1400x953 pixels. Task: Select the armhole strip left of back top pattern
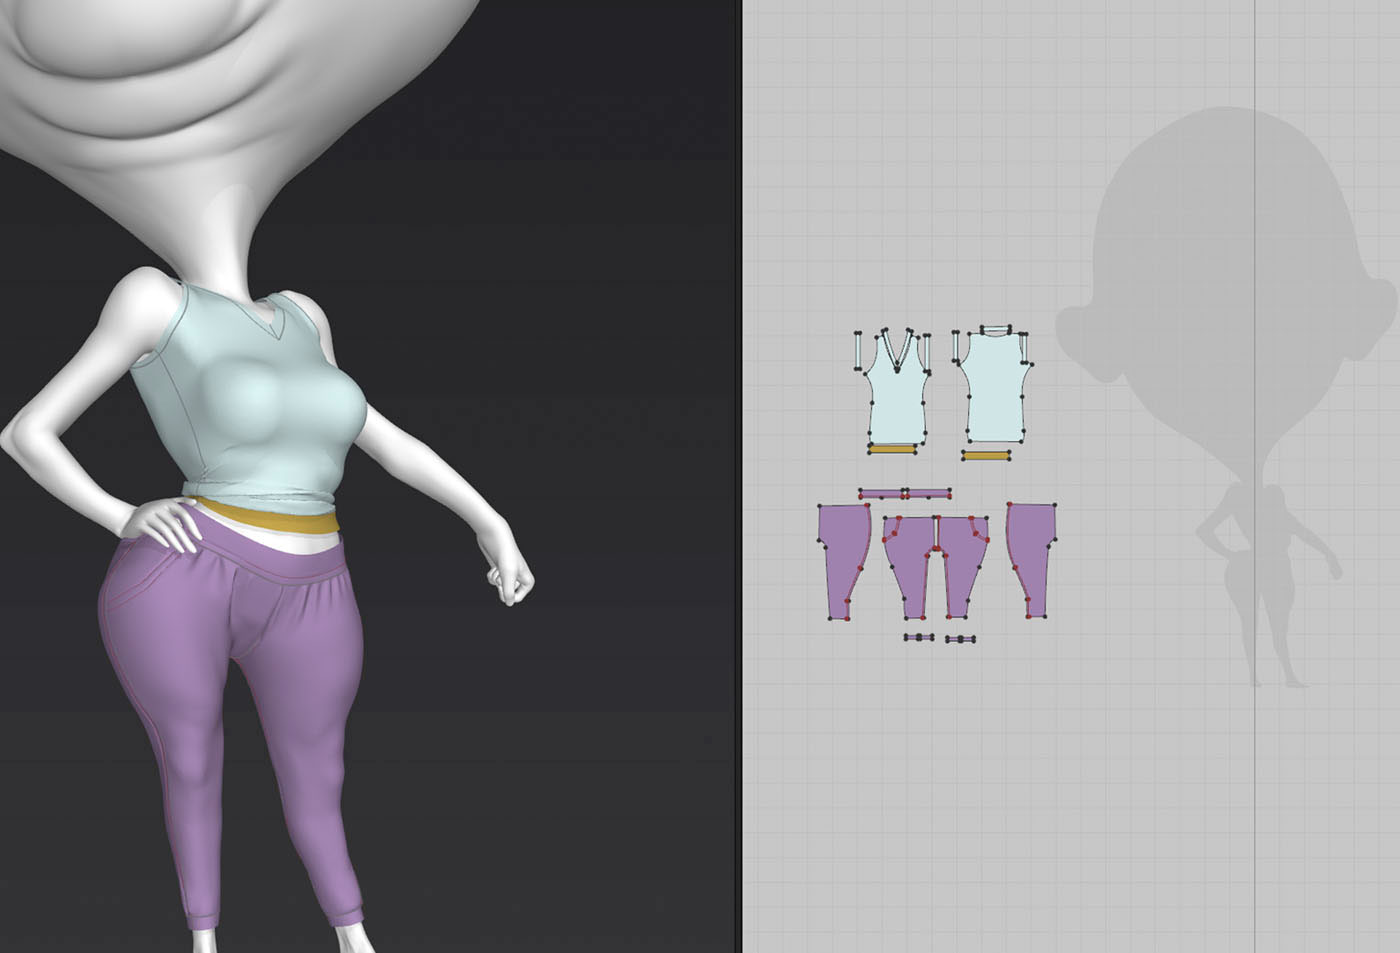(x=955, y=346)
